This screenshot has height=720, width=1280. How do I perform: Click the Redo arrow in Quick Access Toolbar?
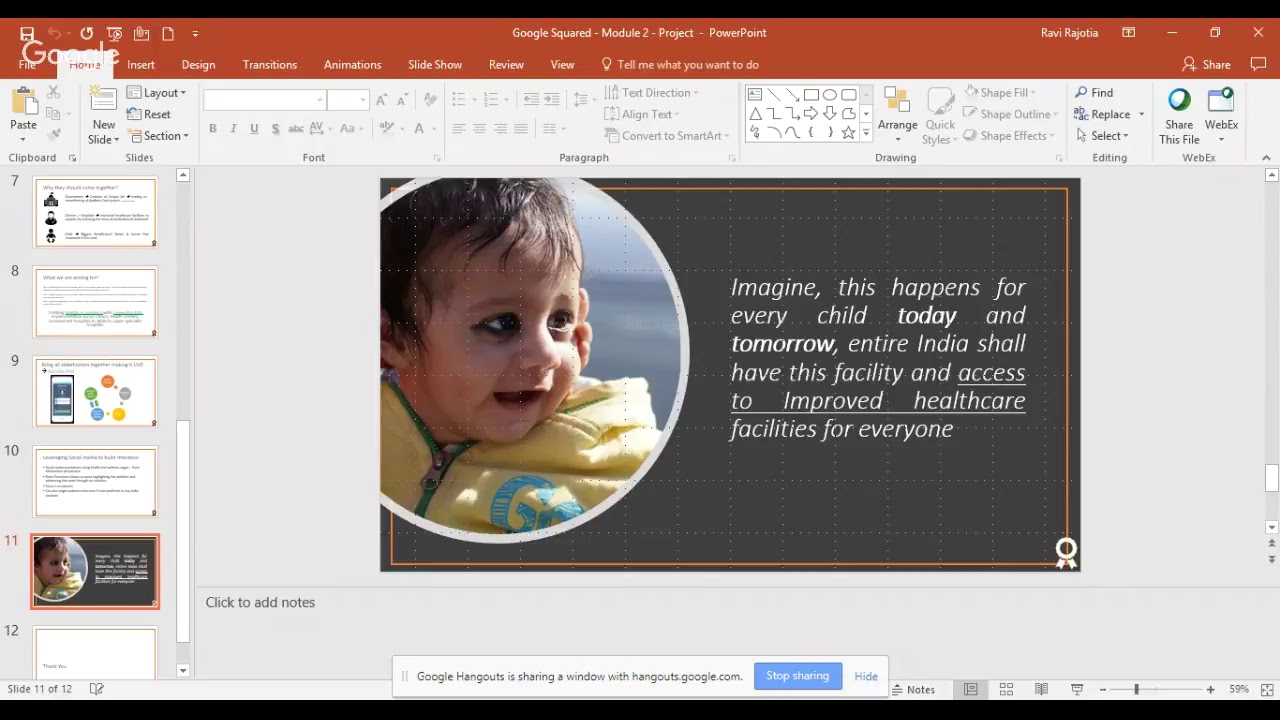coord(86,33)
